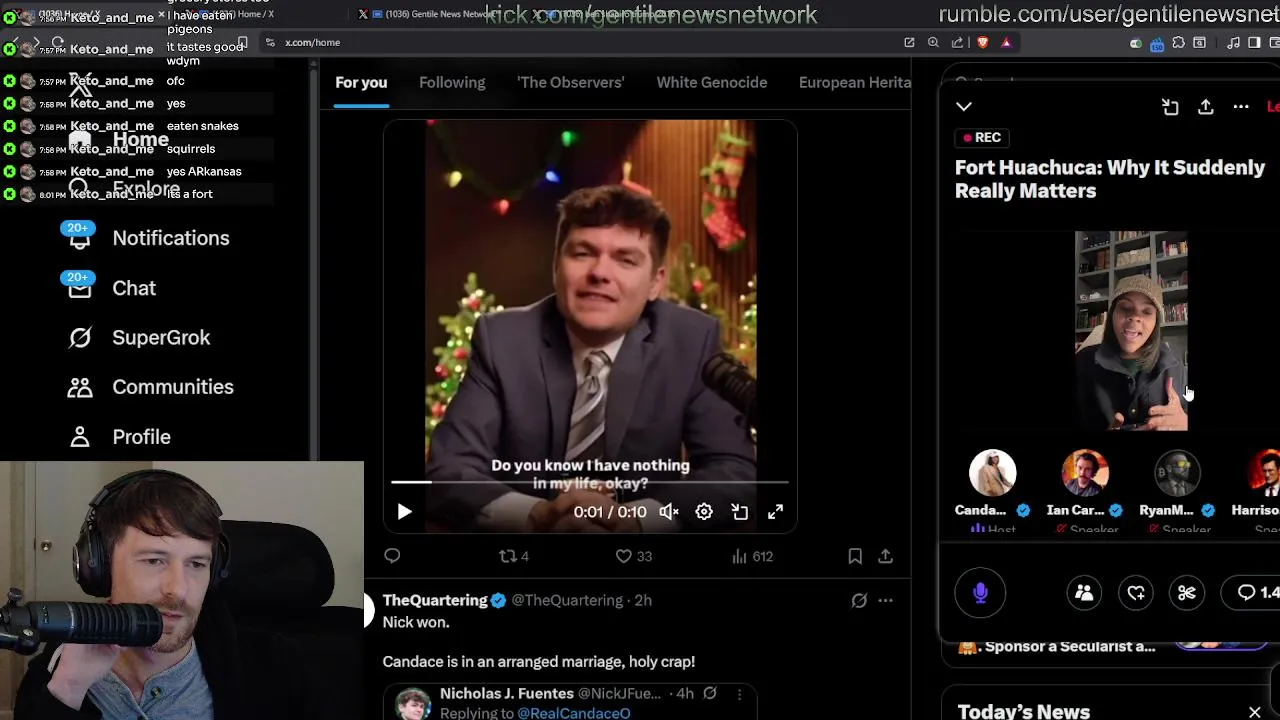The height and width of the screenshot is (720, 1280).
Task: Mute the video with the speaker icon
Action: 669,512
